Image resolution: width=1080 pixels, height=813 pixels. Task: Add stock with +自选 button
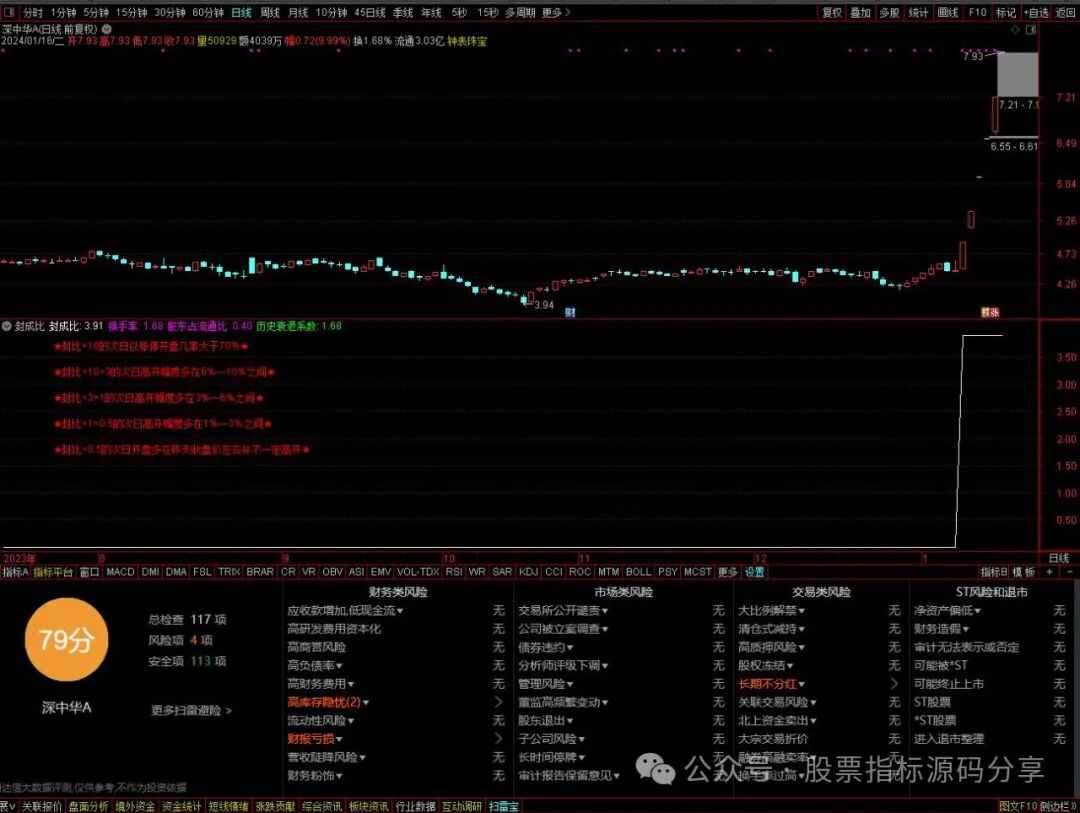(1037, 12)
